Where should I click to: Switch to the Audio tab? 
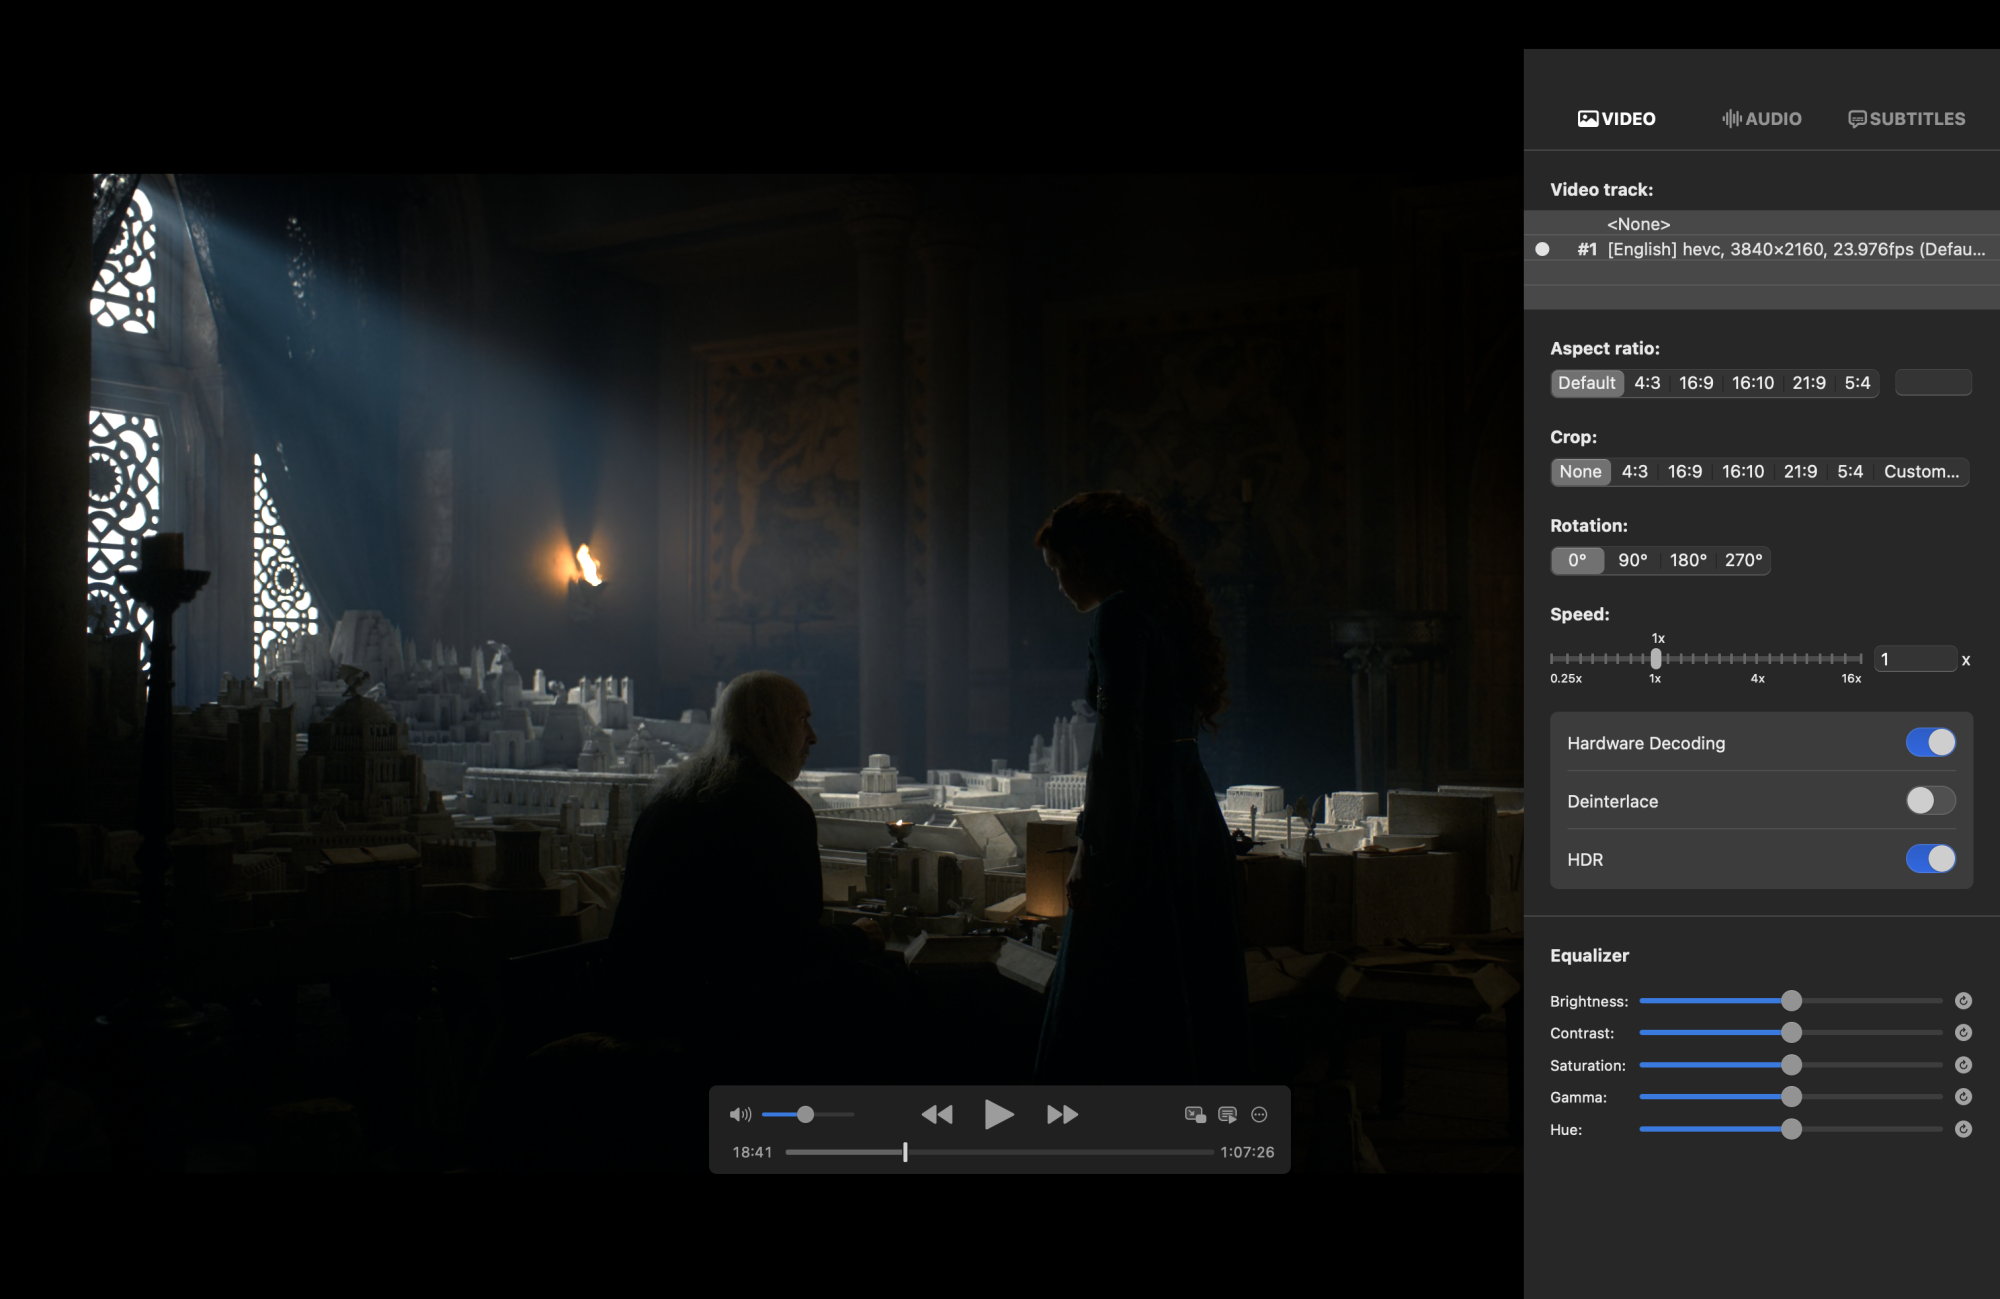pos(1762,119)
